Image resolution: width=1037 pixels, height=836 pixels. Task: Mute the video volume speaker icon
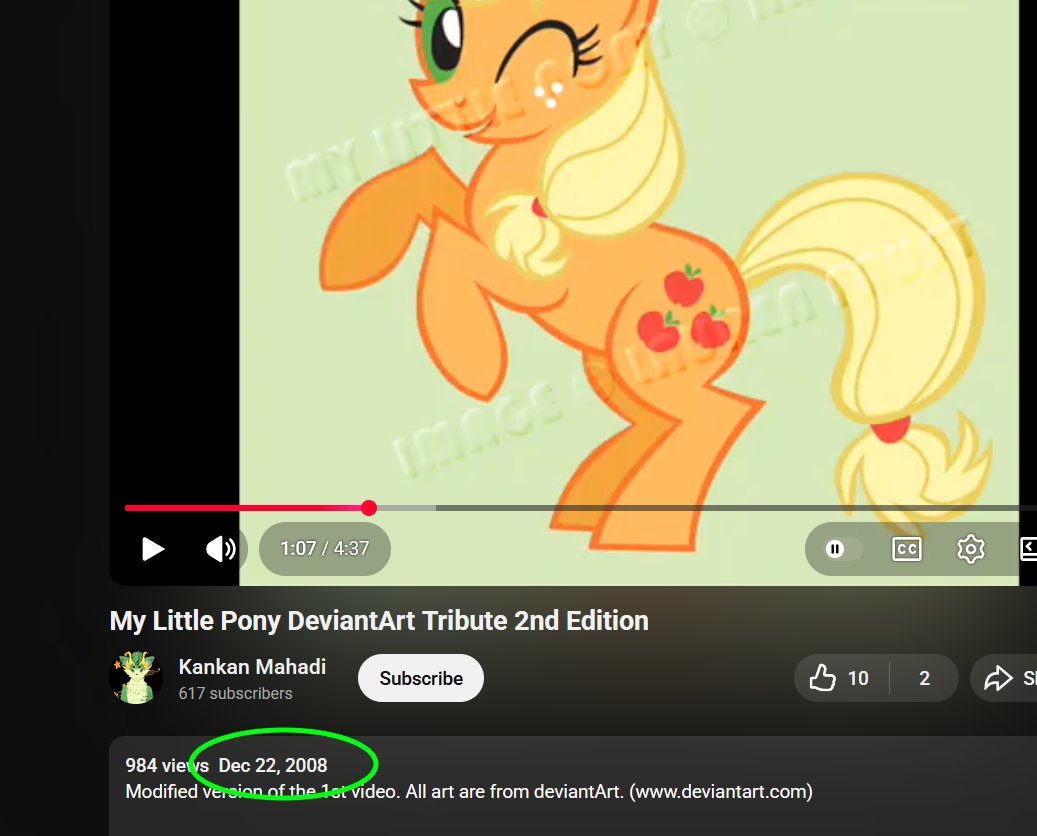[x=220, y=549]
